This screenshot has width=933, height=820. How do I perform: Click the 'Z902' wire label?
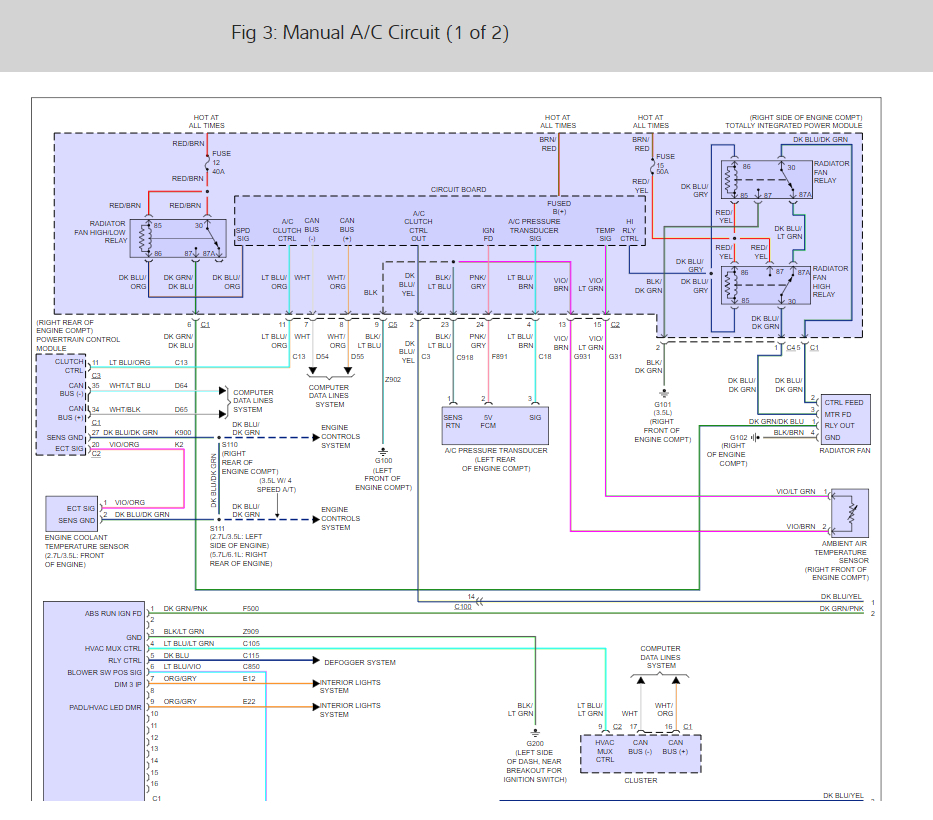393,379
